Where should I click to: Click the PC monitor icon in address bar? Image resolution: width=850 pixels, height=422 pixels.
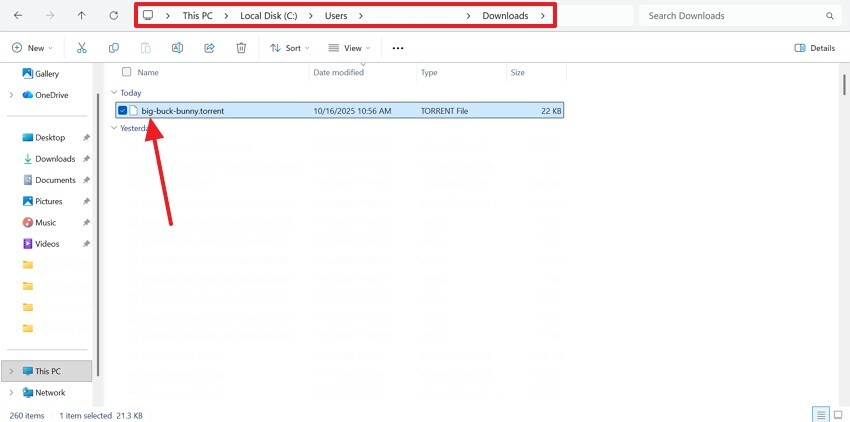tap(147, 15)
